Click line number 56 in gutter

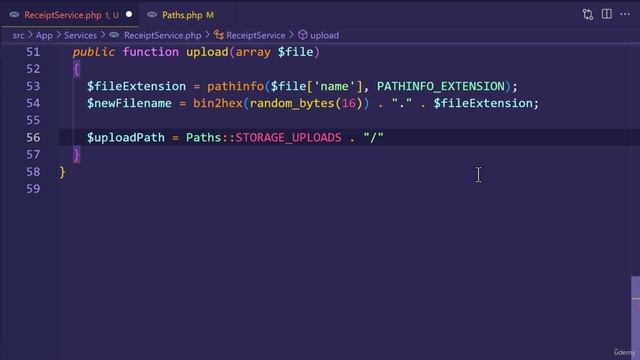pos(33,138)
